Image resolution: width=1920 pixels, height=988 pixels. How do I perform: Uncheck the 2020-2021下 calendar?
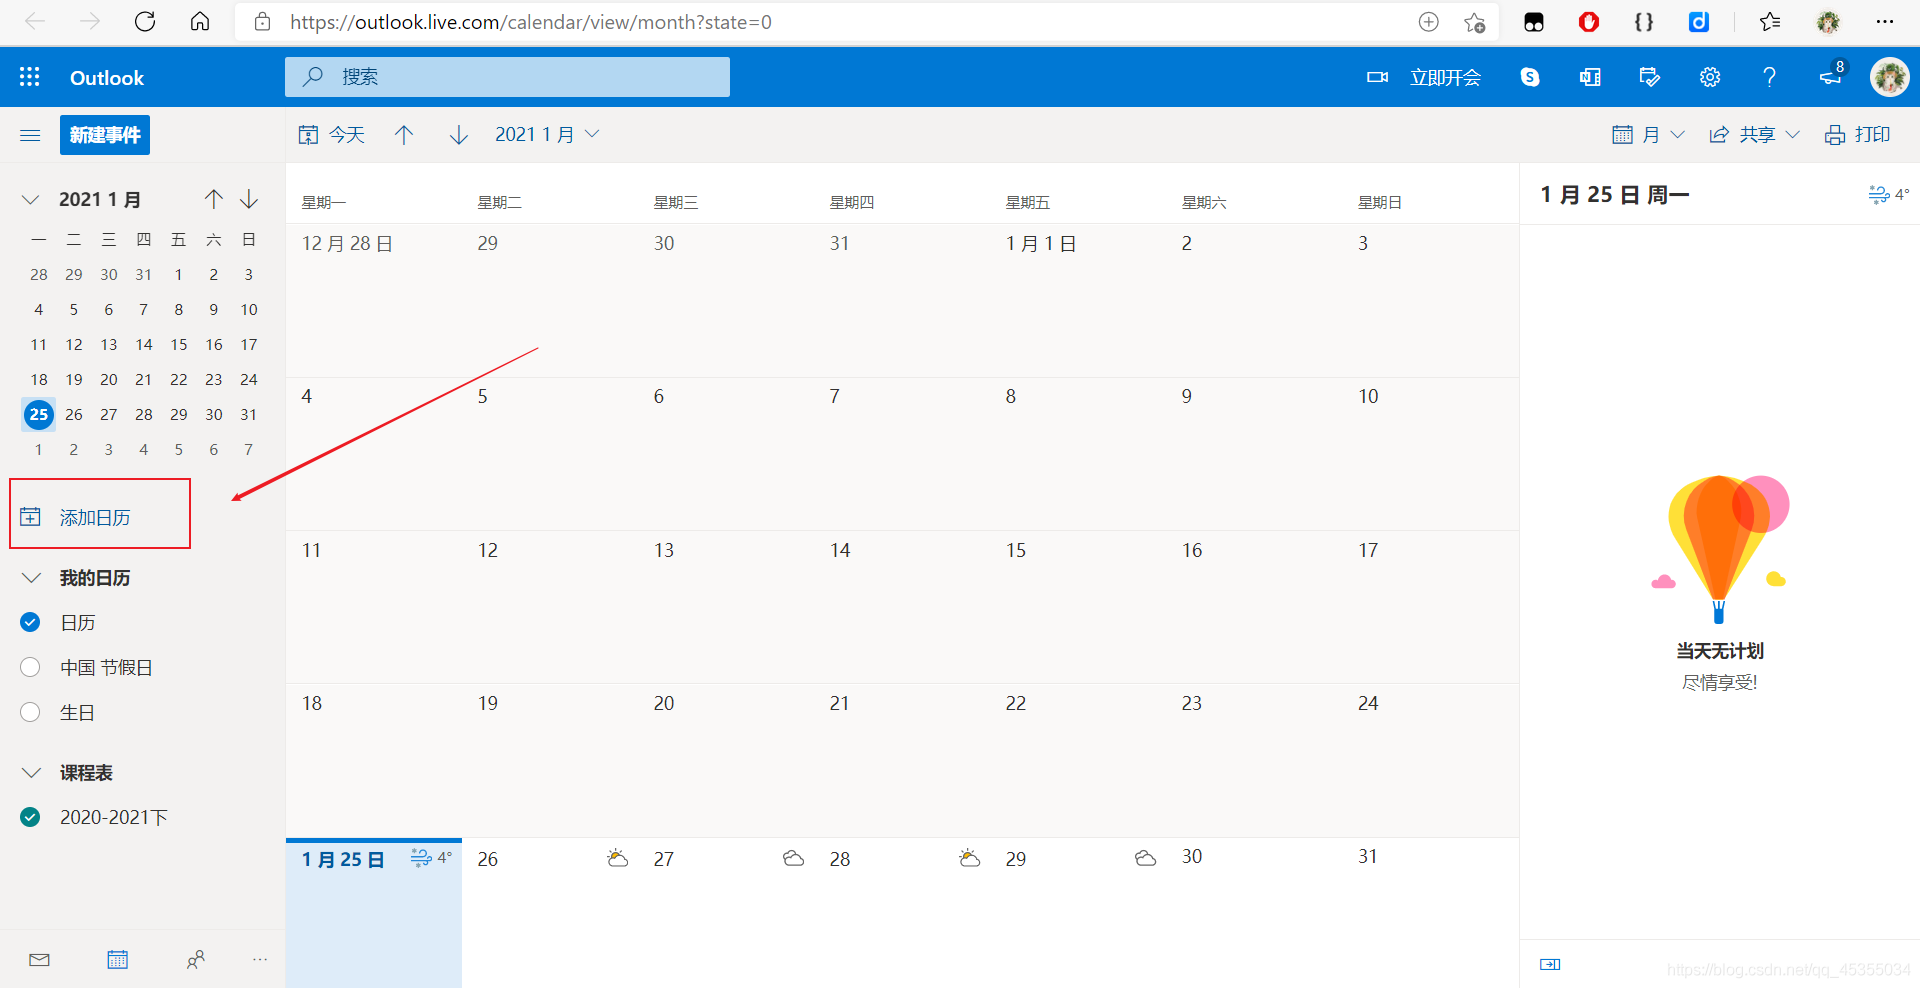[30, 817]
